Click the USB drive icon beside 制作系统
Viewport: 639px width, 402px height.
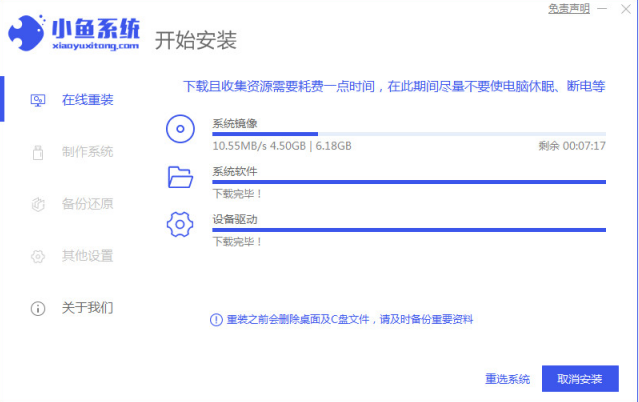[38, 152]
